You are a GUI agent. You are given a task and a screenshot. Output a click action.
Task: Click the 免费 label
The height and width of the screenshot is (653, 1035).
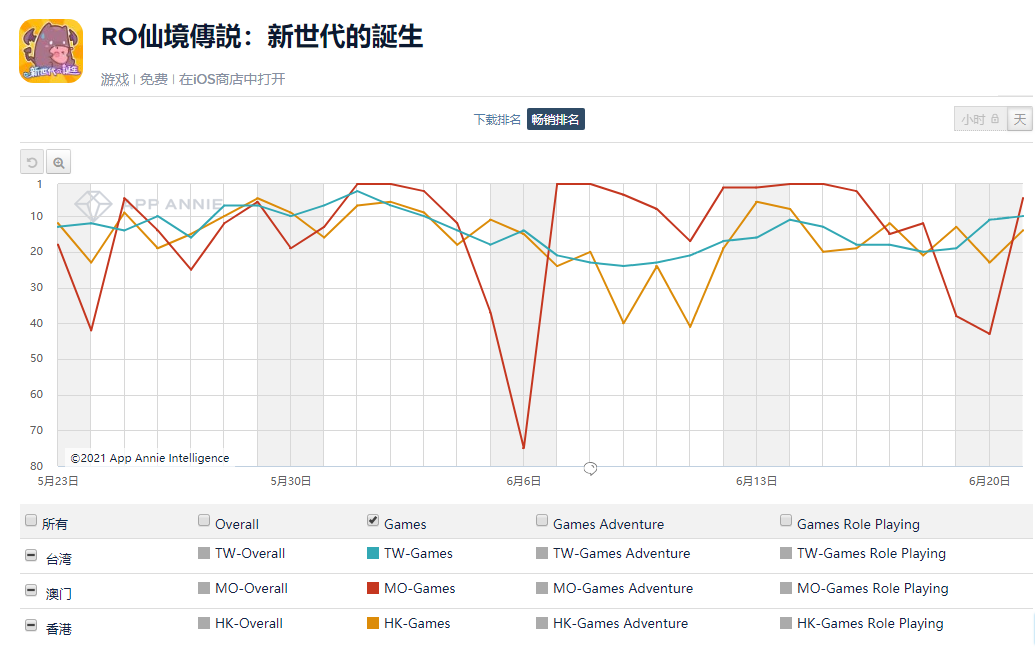coord(154,79)
